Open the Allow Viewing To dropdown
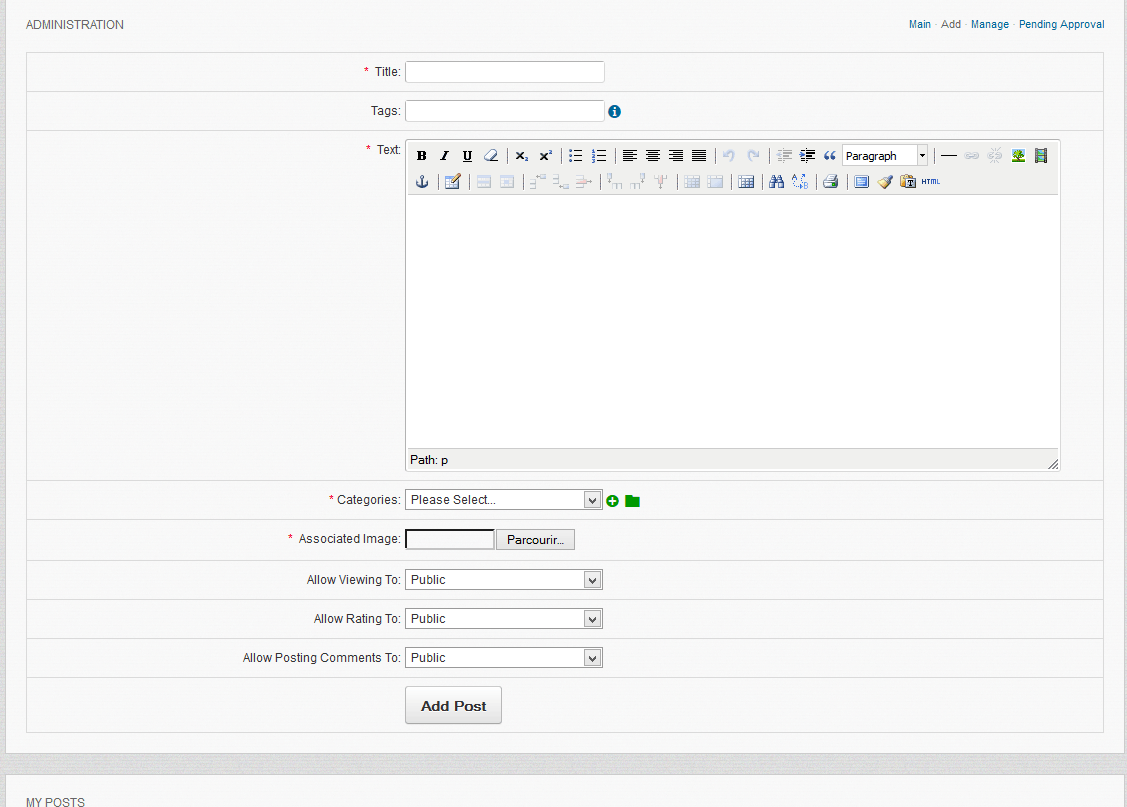 (503, 580)
